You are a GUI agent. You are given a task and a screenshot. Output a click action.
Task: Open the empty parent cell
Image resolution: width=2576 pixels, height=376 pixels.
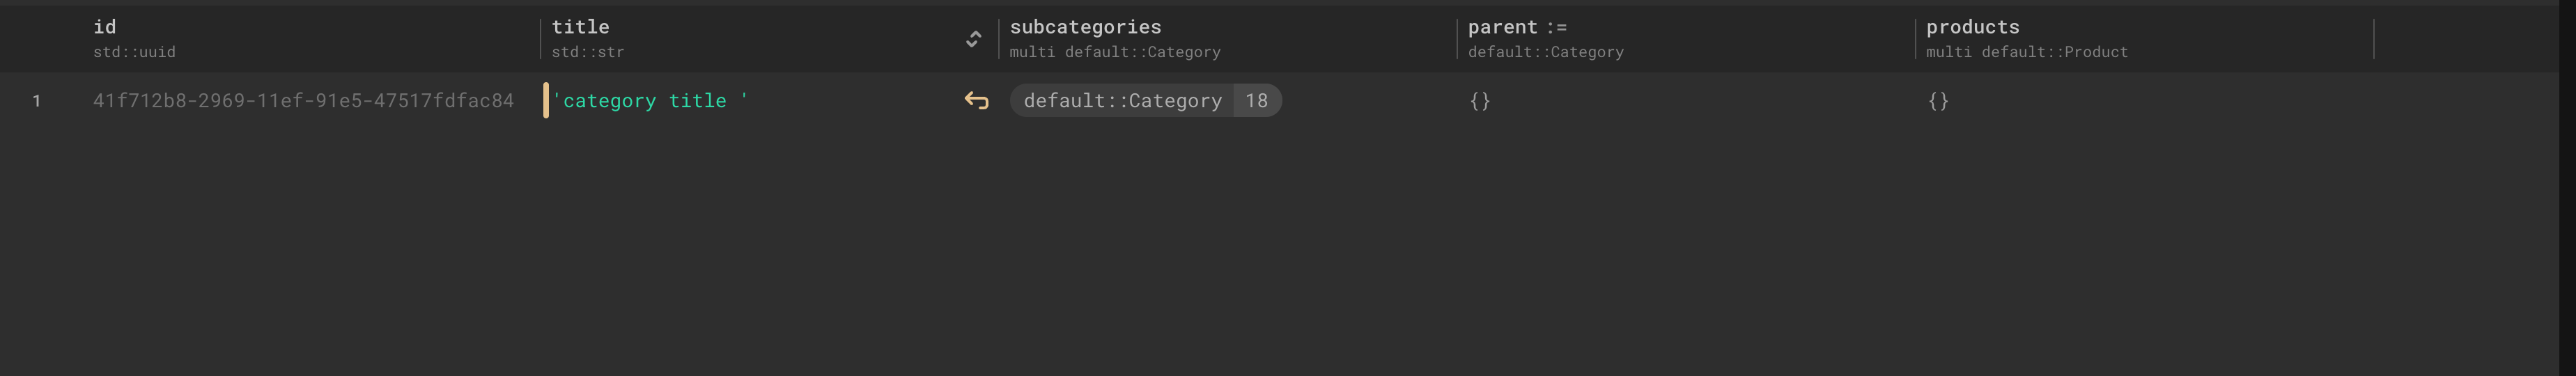[x=1480, y=101]
